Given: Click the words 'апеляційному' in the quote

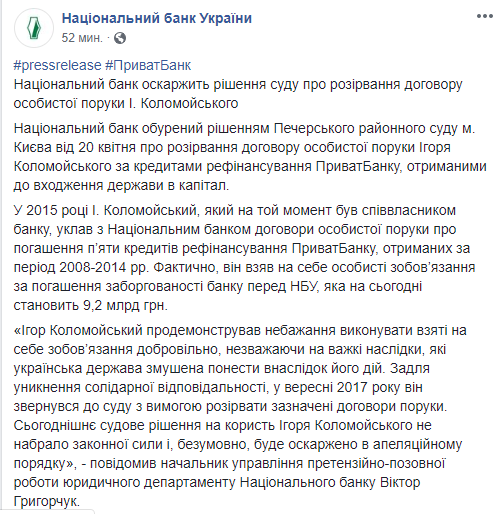Looking at the screenshot, I should click(417, 445).
